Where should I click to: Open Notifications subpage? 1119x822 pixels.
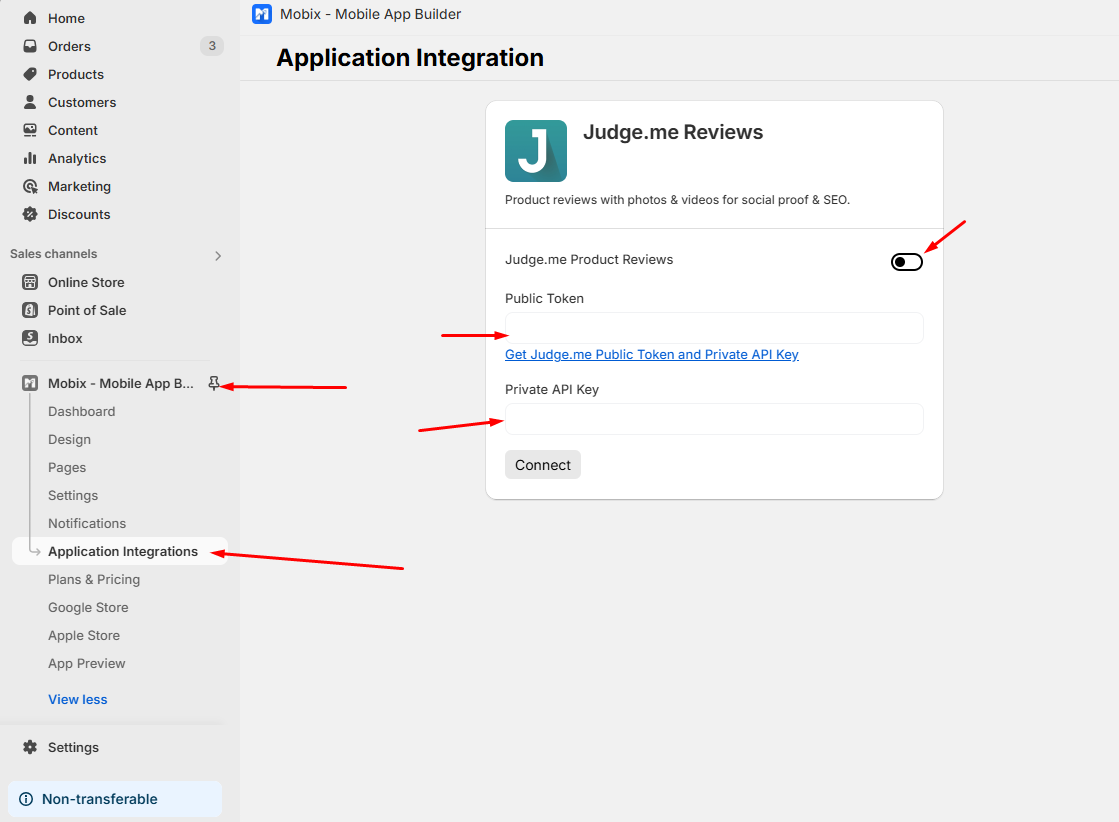[87, 523]
